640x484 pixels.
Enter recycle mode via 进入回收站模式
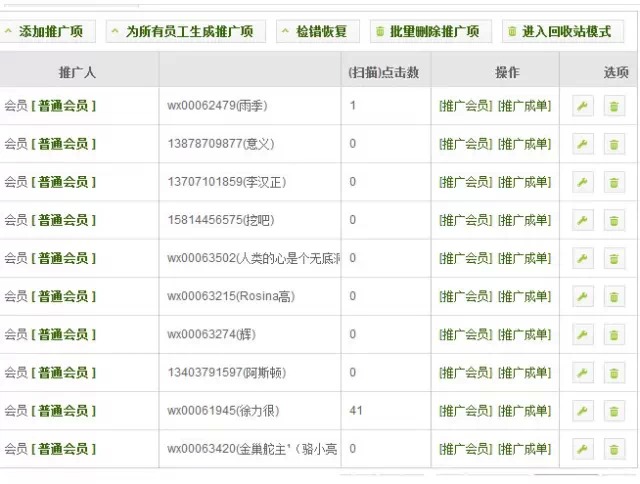(558, 32)
